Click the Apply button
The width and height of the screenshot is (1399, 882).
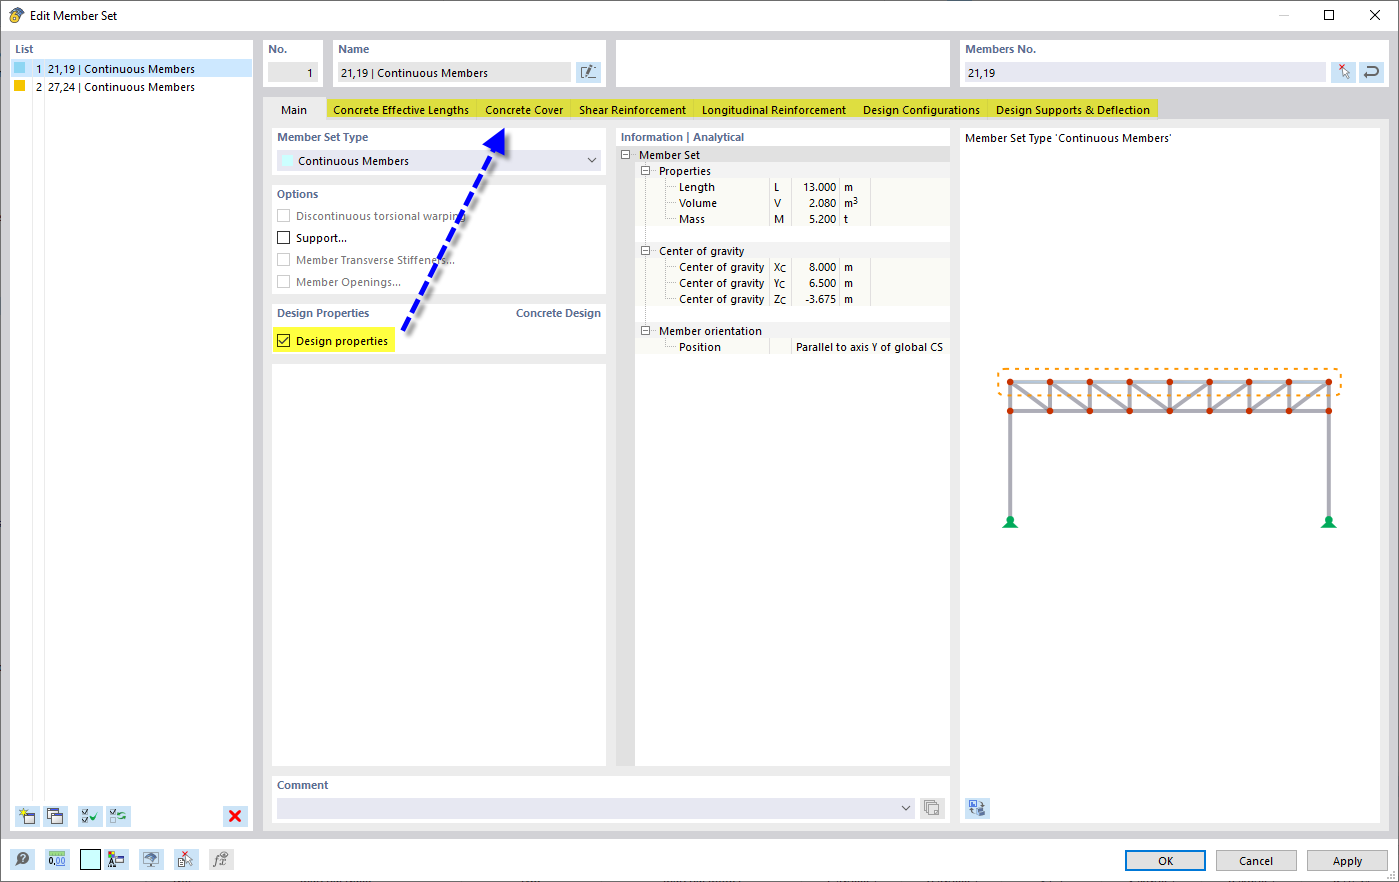click(1347, 861)
